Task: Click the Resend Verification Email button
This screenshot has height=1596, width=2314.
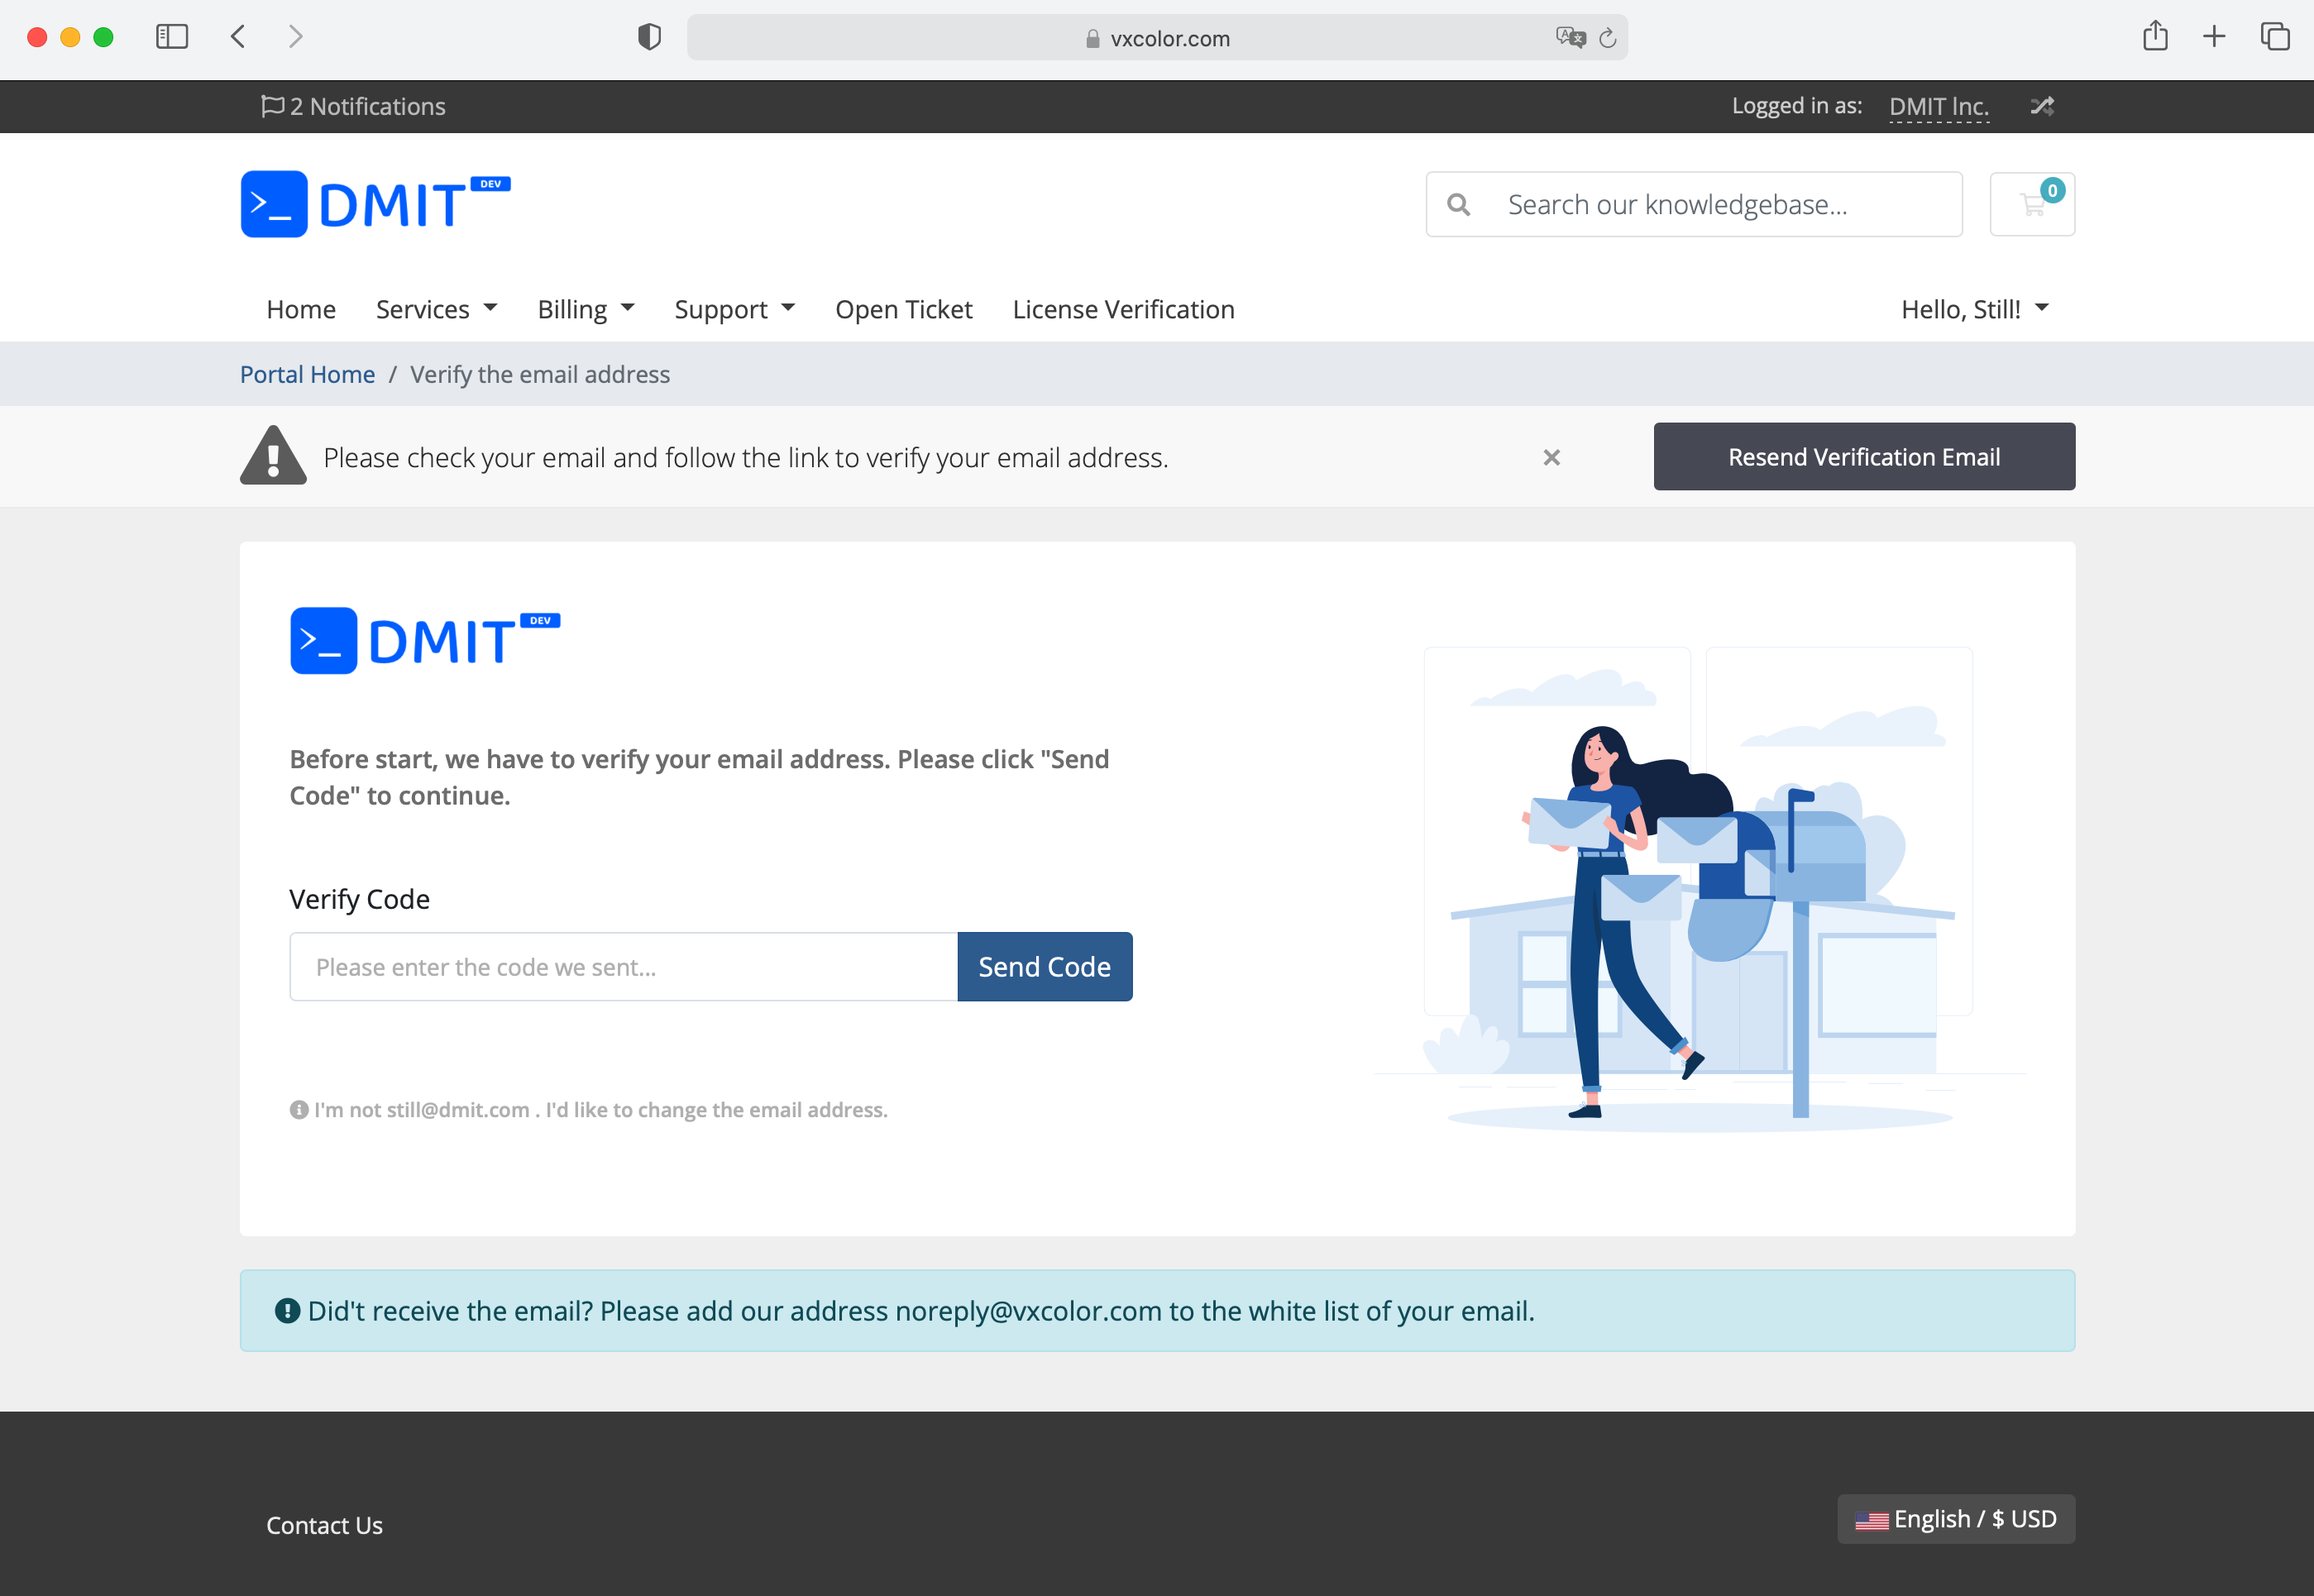Action: pos(1864,456)
